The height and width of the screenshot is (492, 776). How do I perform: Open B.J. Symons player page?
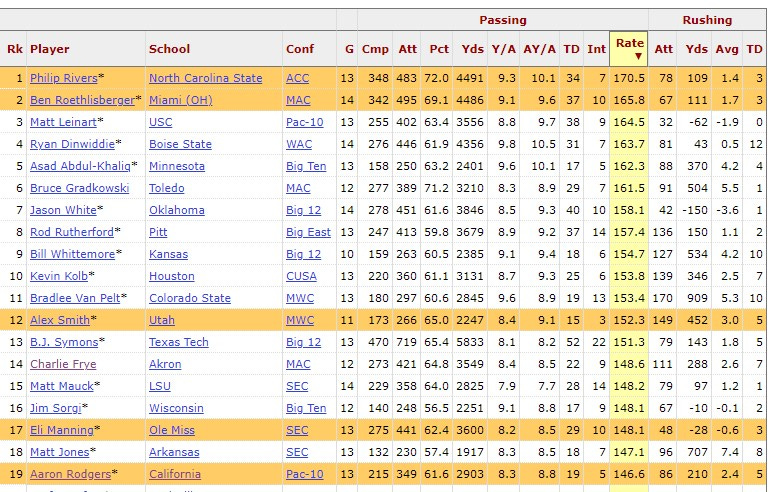pyautogui.click(x=64, y=342)
